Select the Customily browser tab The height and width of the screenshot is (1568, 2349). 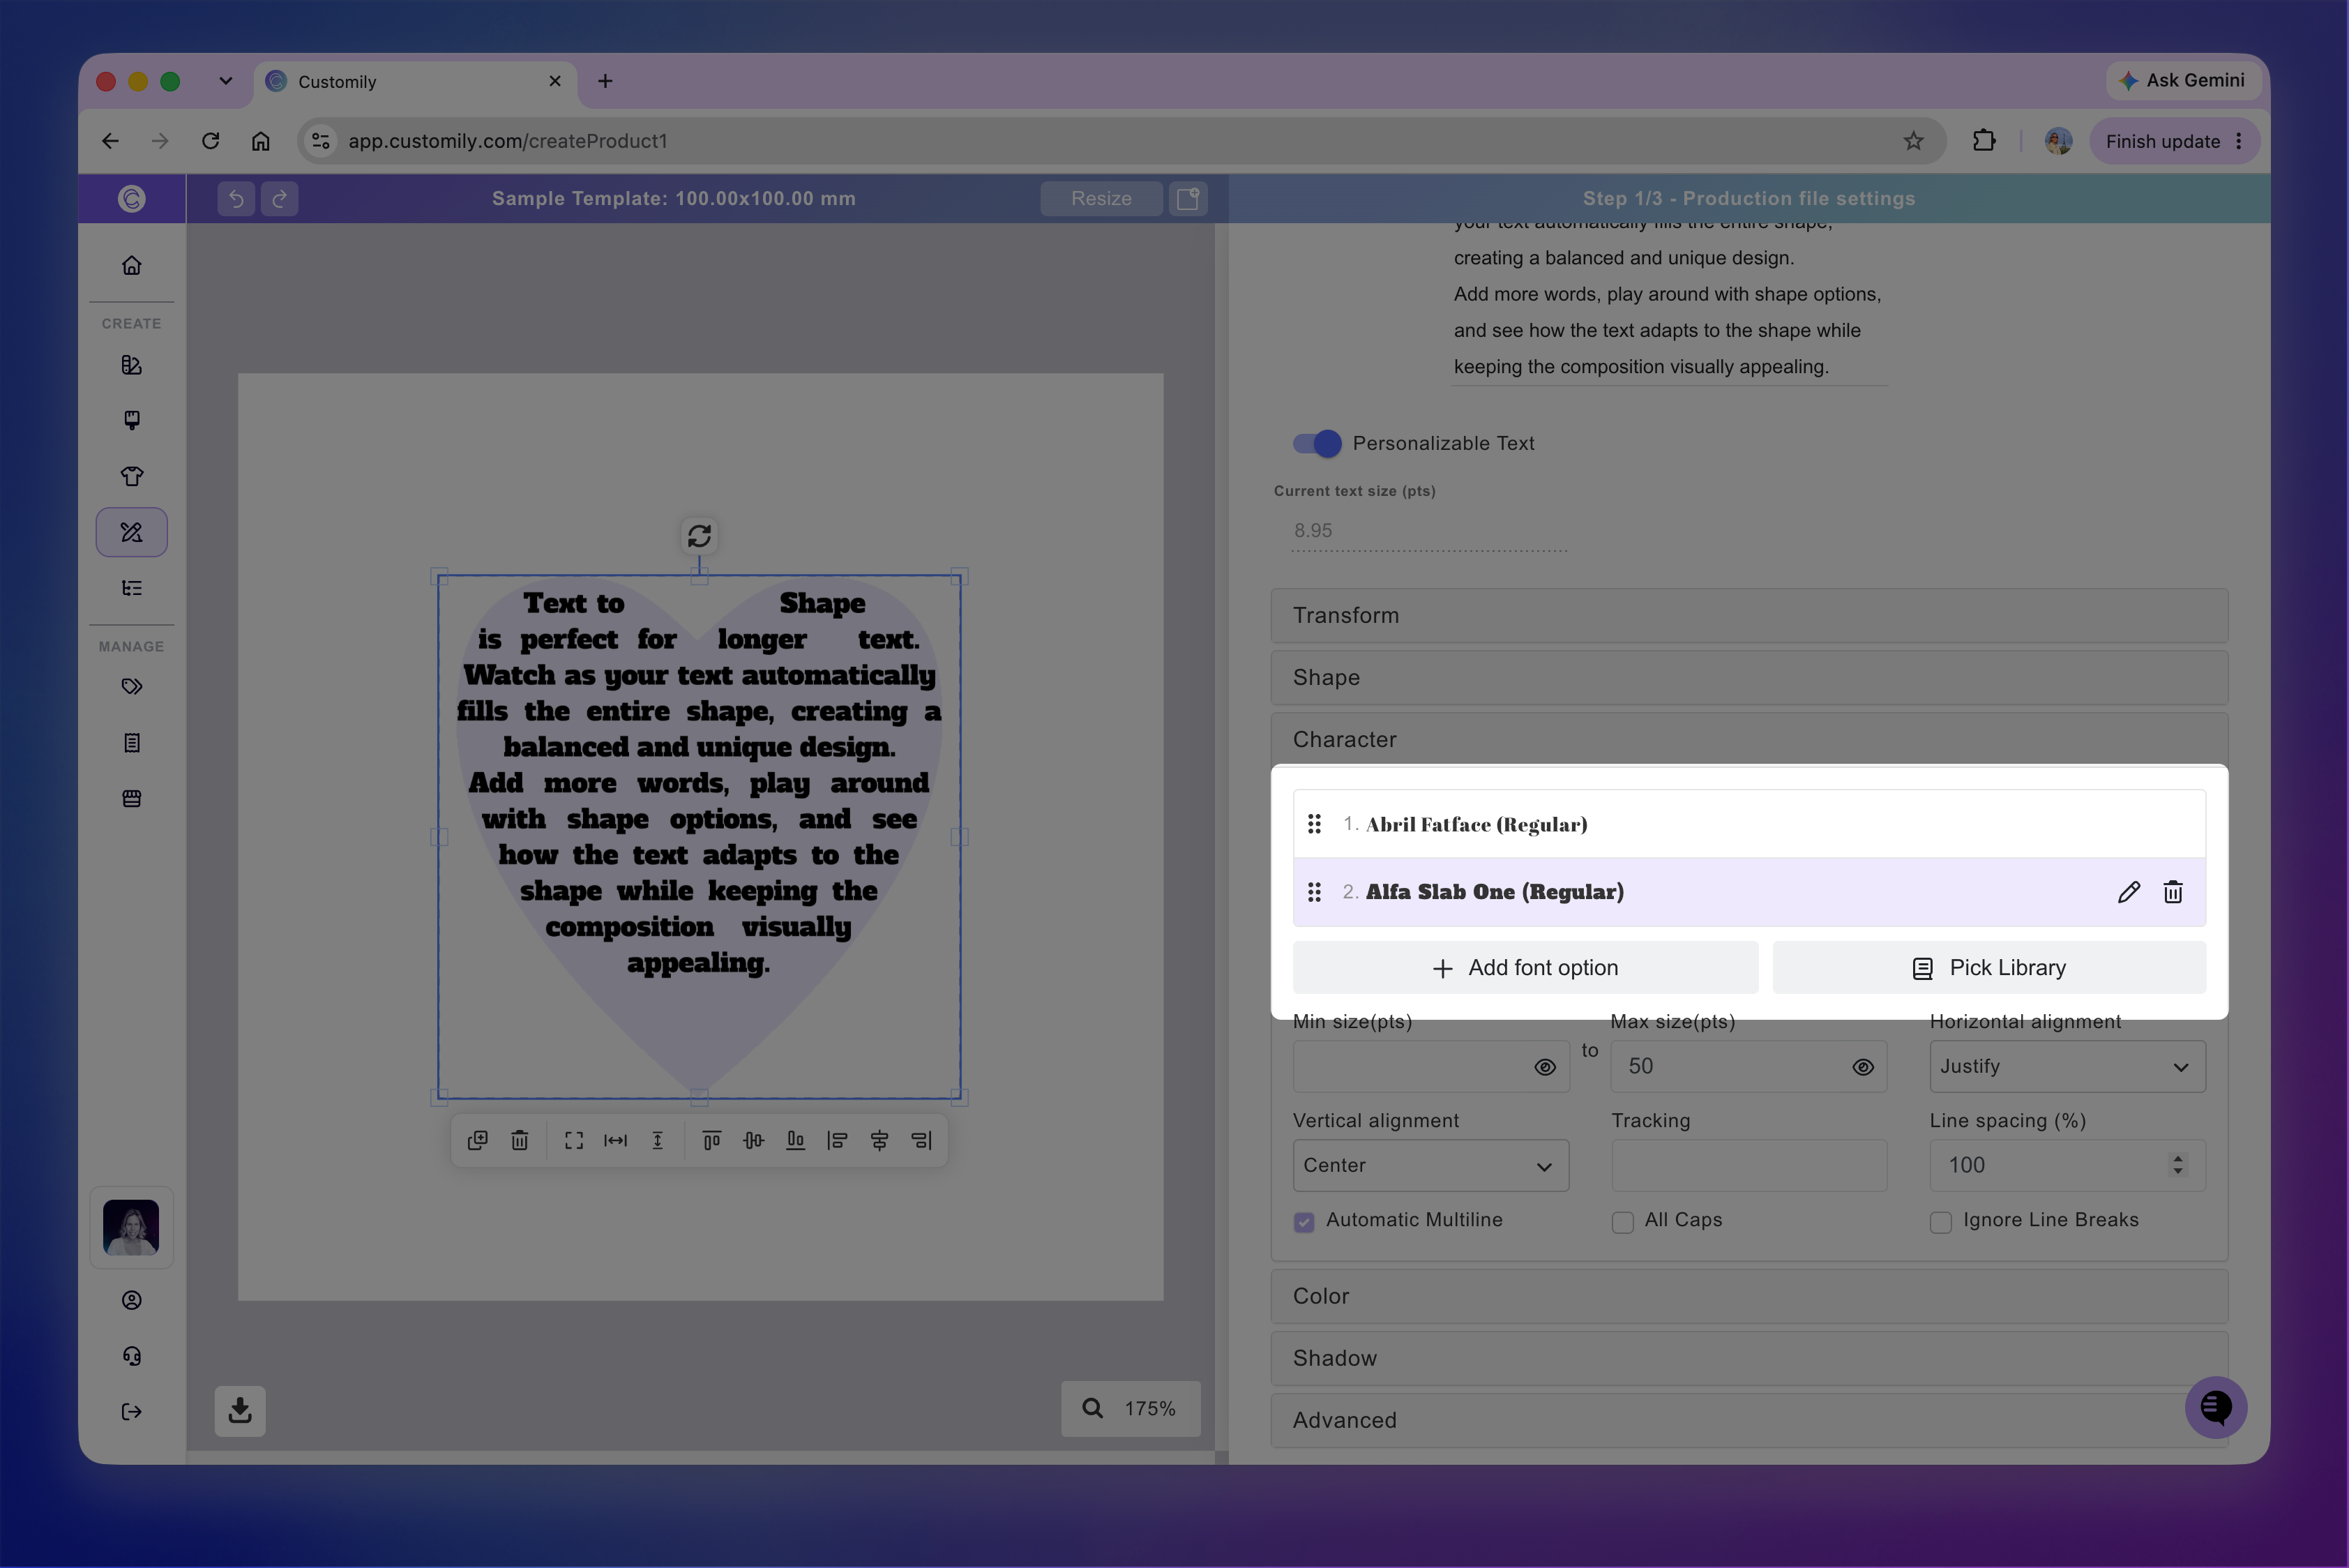[416, 82]
